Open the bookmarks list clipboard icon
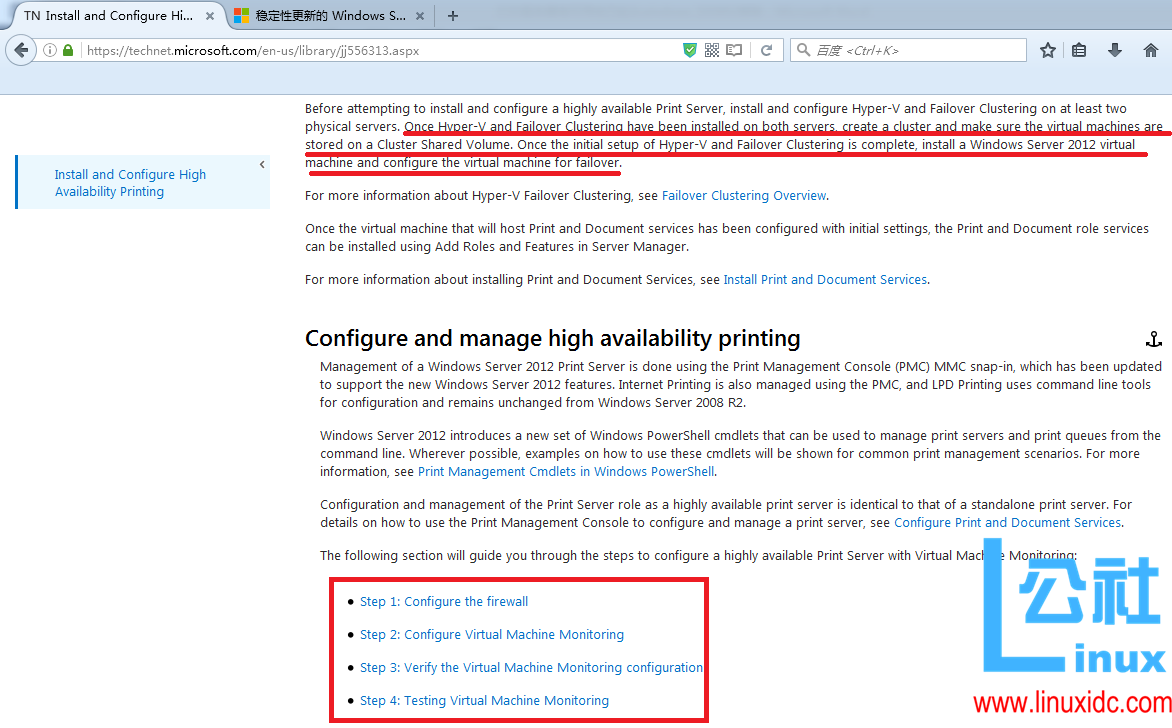The height and width of the screenshot is (728, 1172). point(1079,50)
